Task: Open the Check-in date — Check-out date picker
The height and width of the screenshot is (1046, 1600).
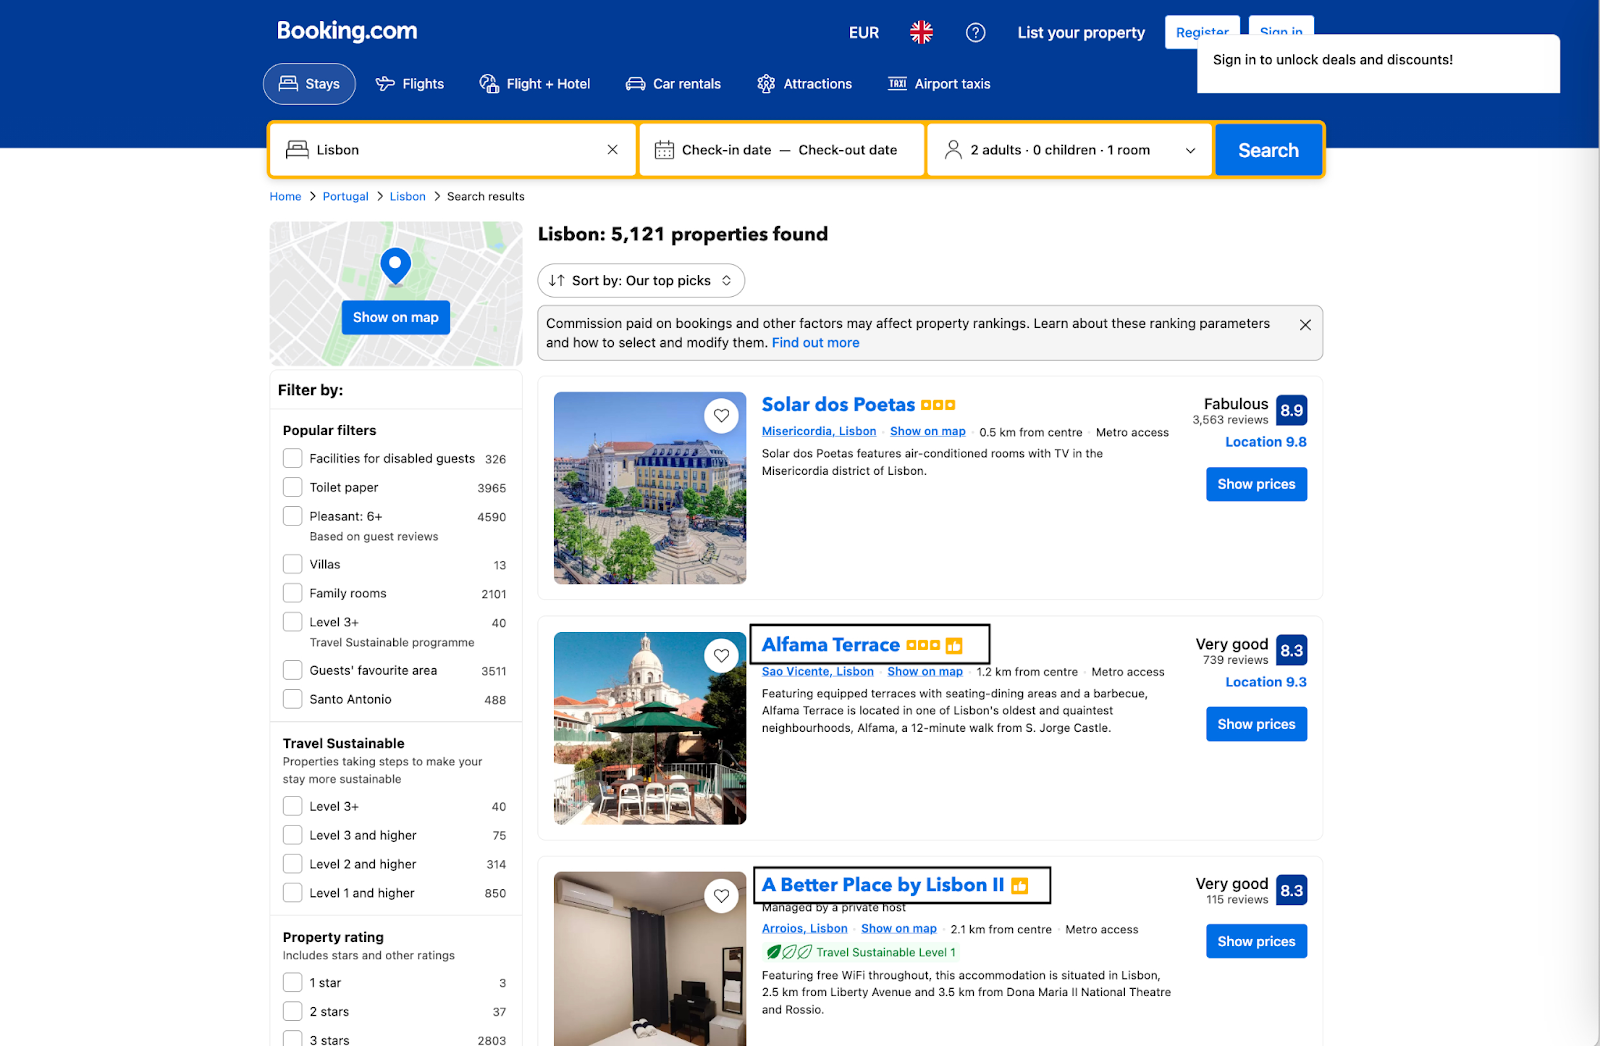Action: click(x=781, y=150)
